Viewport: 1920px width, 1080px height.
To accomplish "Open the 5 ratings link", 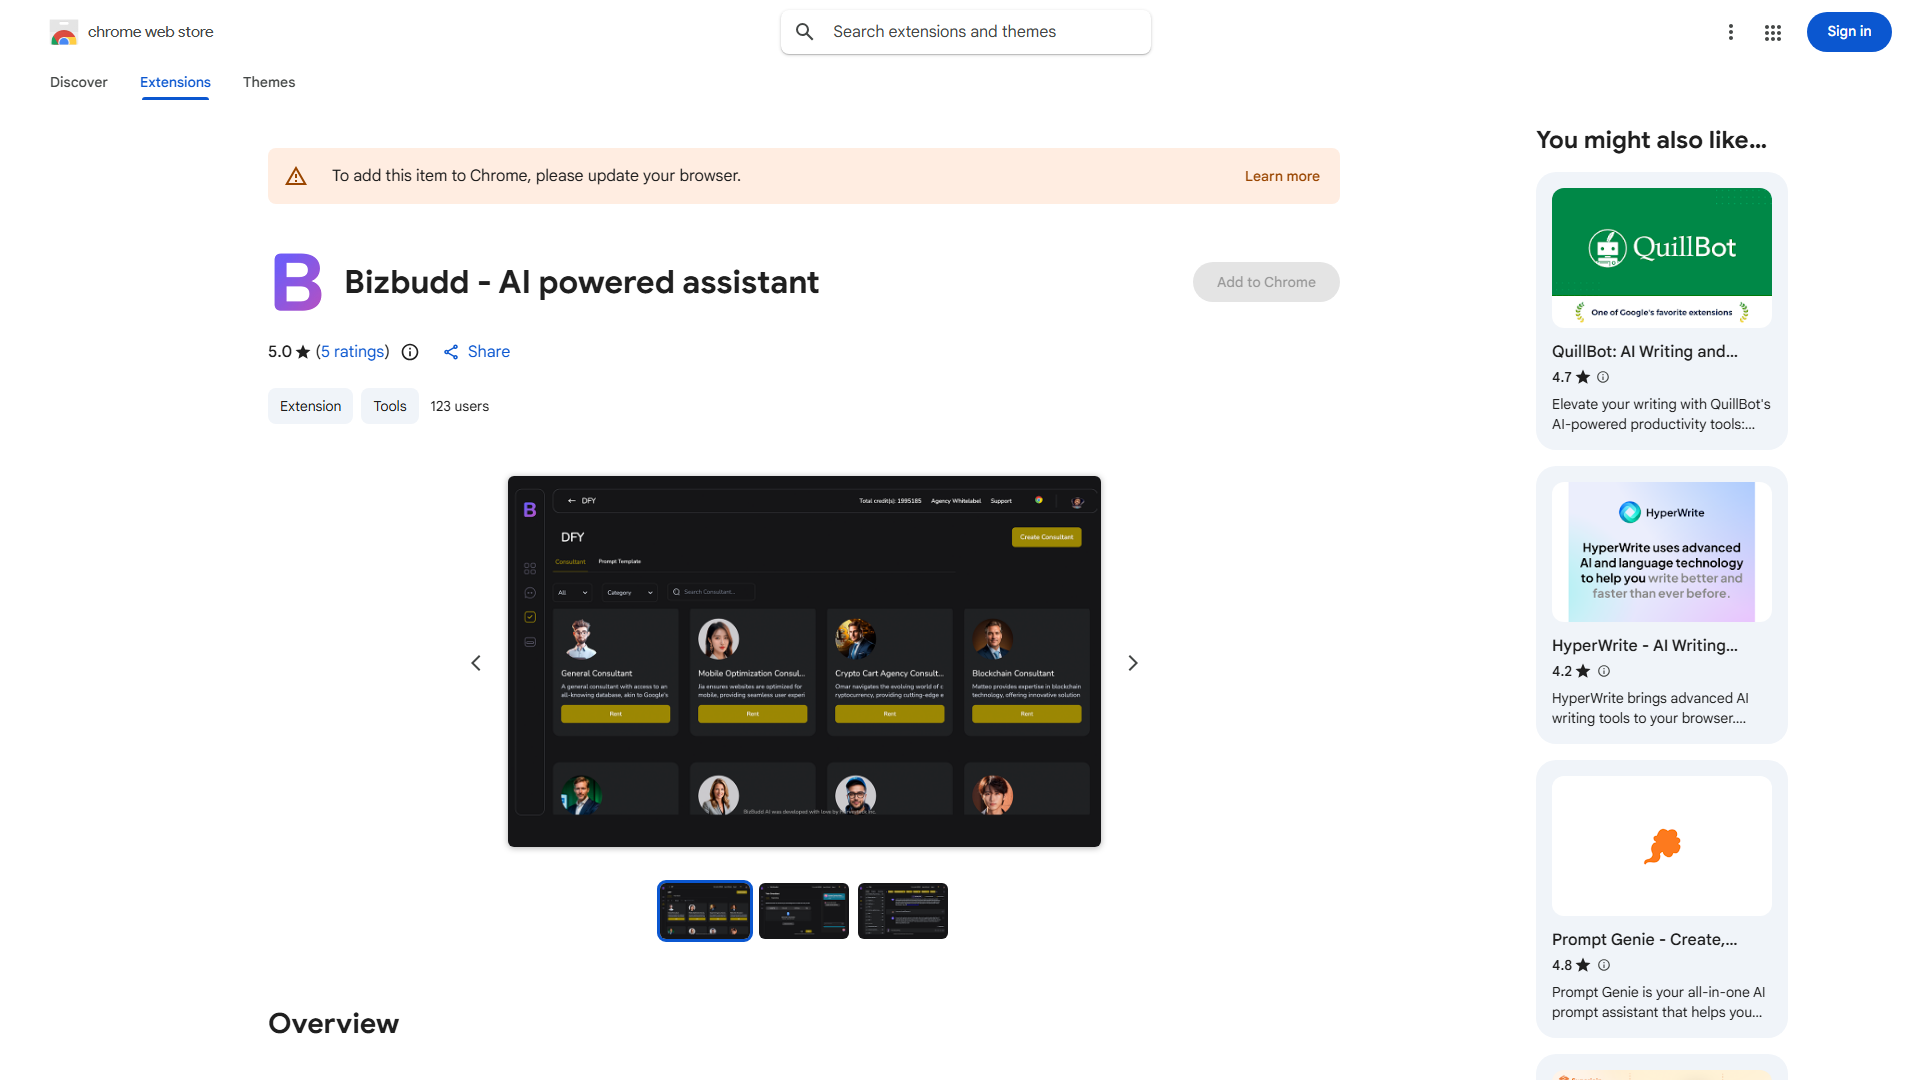I will tap(352, 352).
